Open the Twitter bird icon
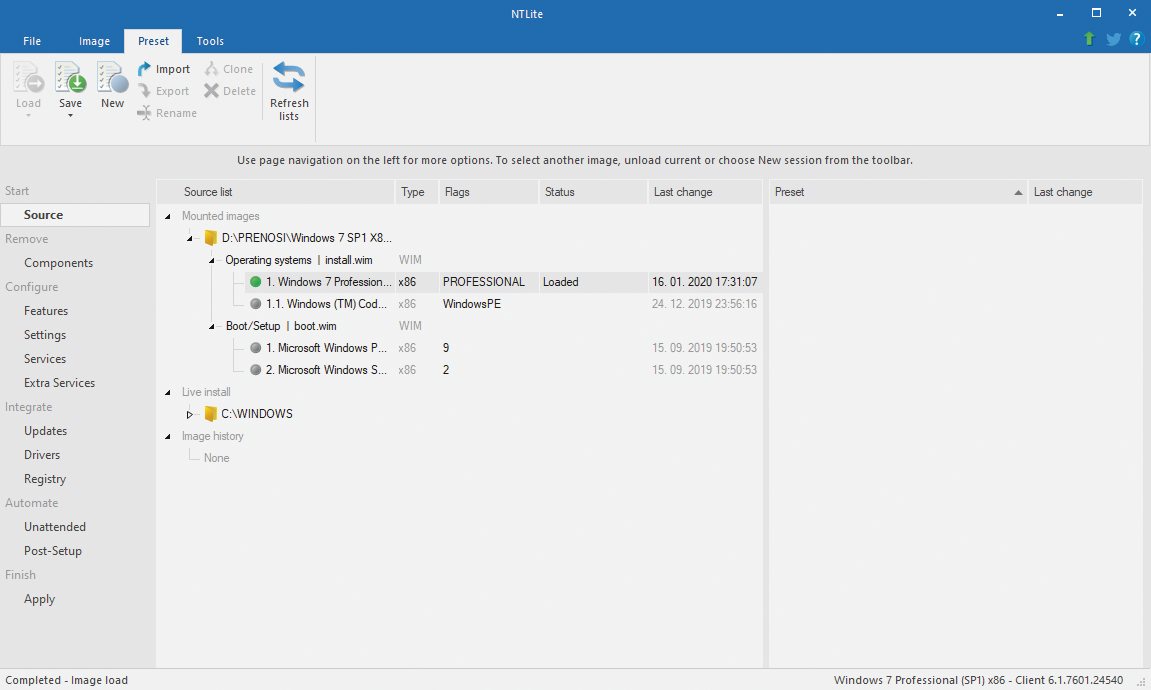This screenshot has width=1151, height=690. click(1114, 39)
